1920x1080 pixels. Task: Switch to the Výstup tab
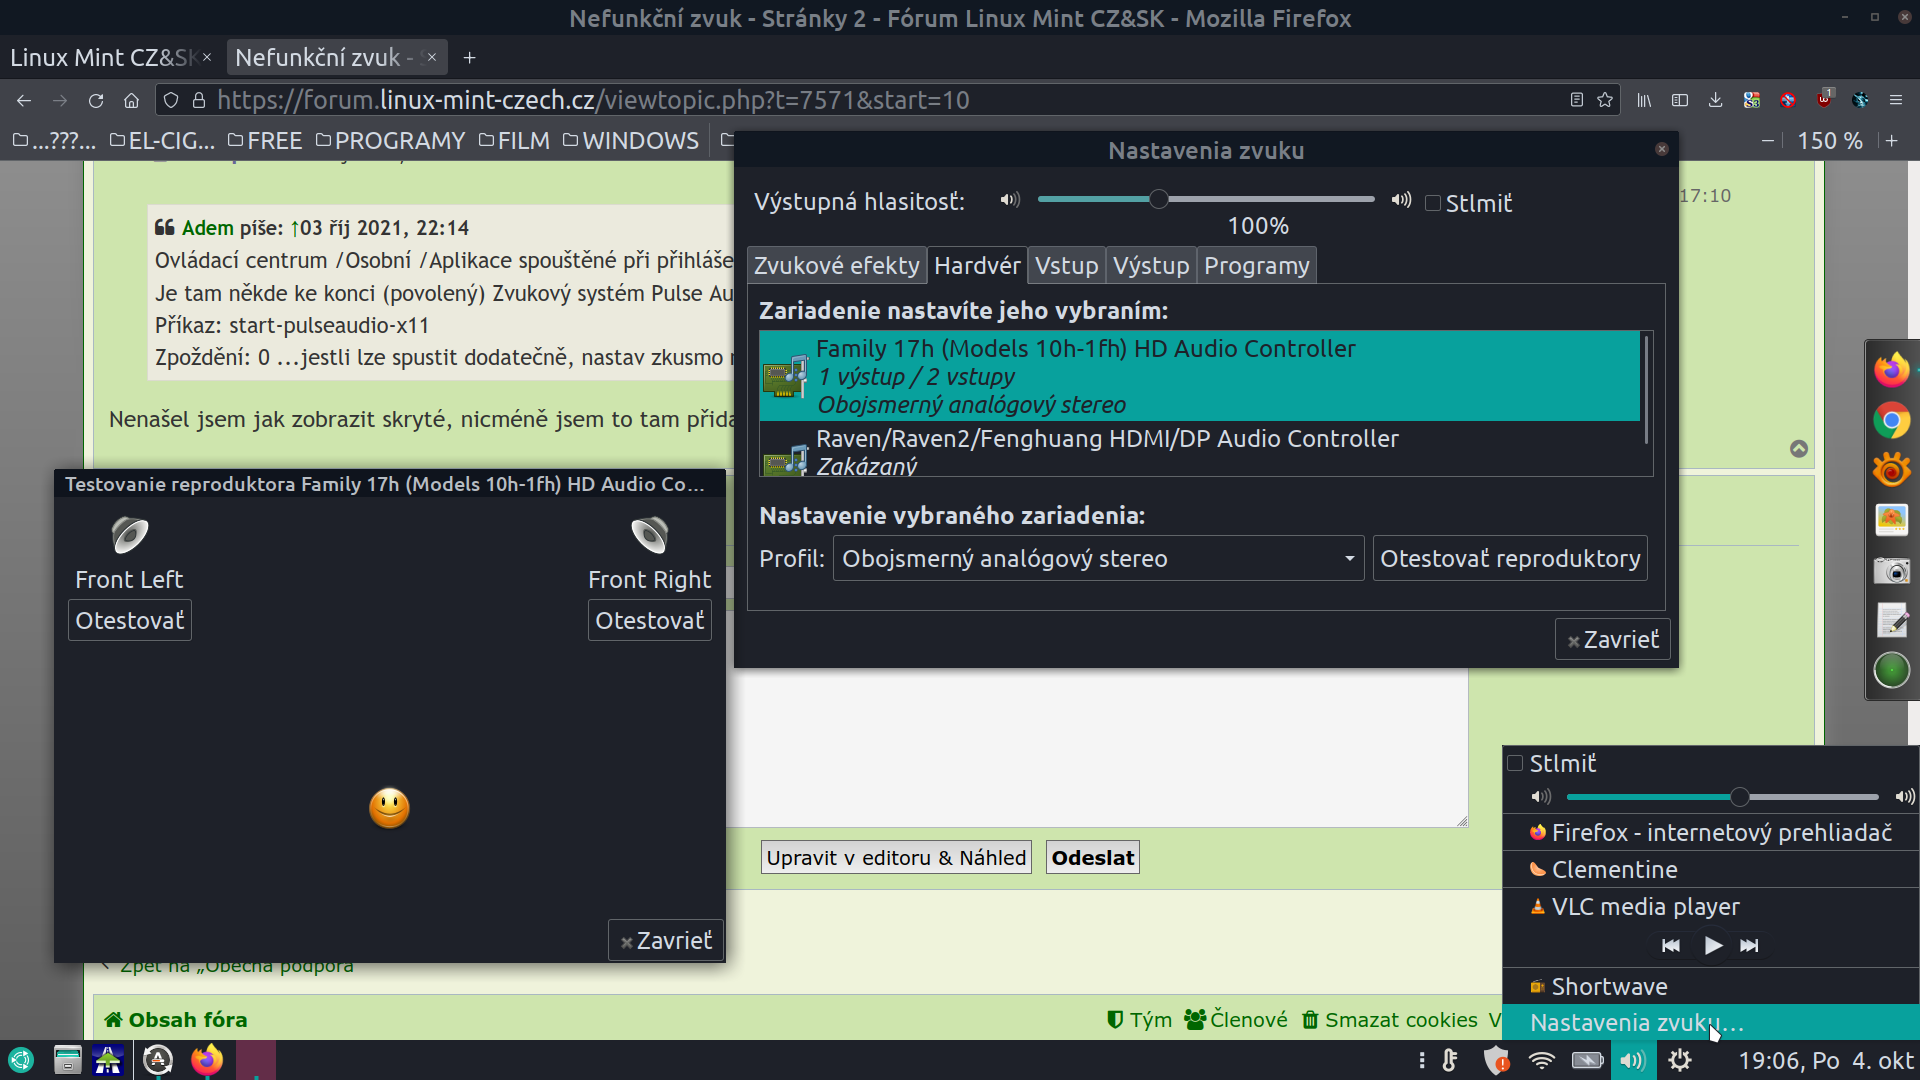pyautogui.click(x=1151, y=265)
